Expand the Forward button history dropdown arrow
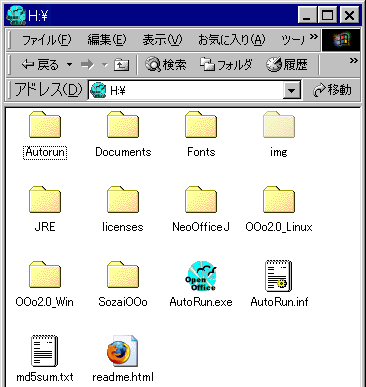 105,64
